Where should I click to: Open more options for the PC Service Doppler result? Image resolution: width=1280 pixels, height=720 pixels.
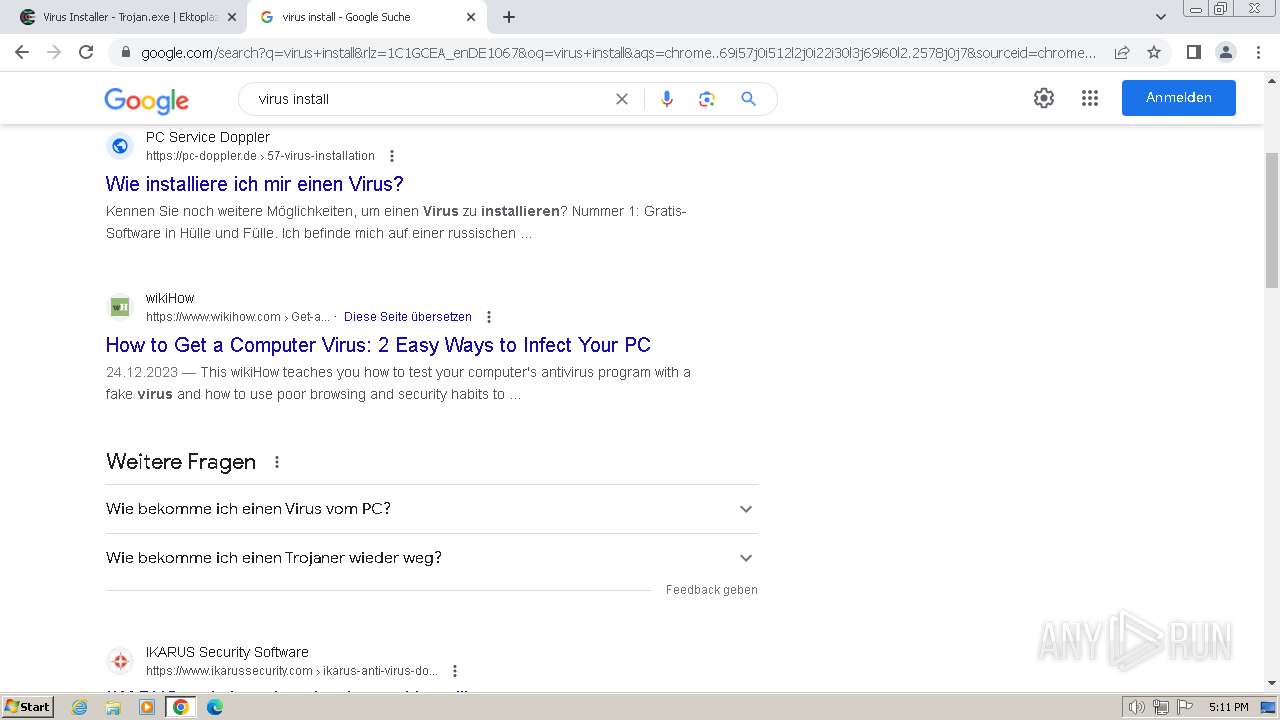(x=392, y=156)
